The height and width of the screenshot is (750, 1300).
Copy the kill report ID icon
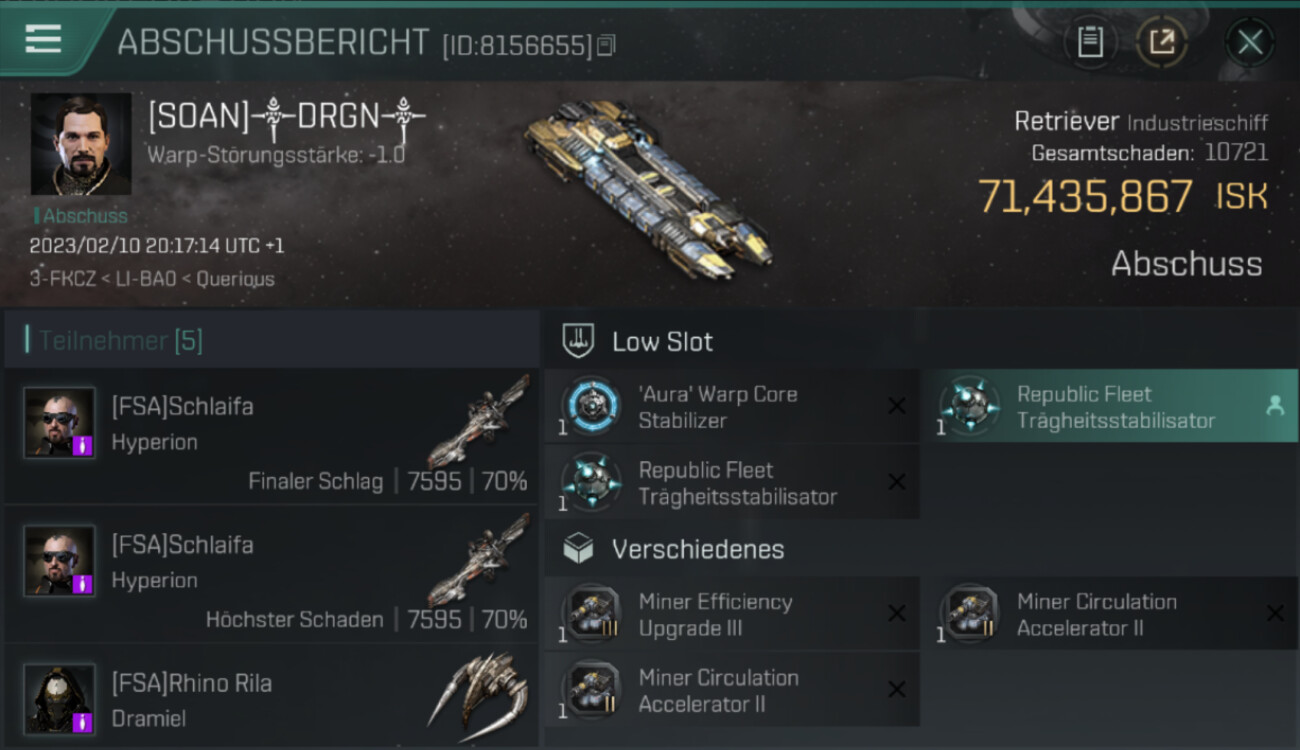(606, 45)
